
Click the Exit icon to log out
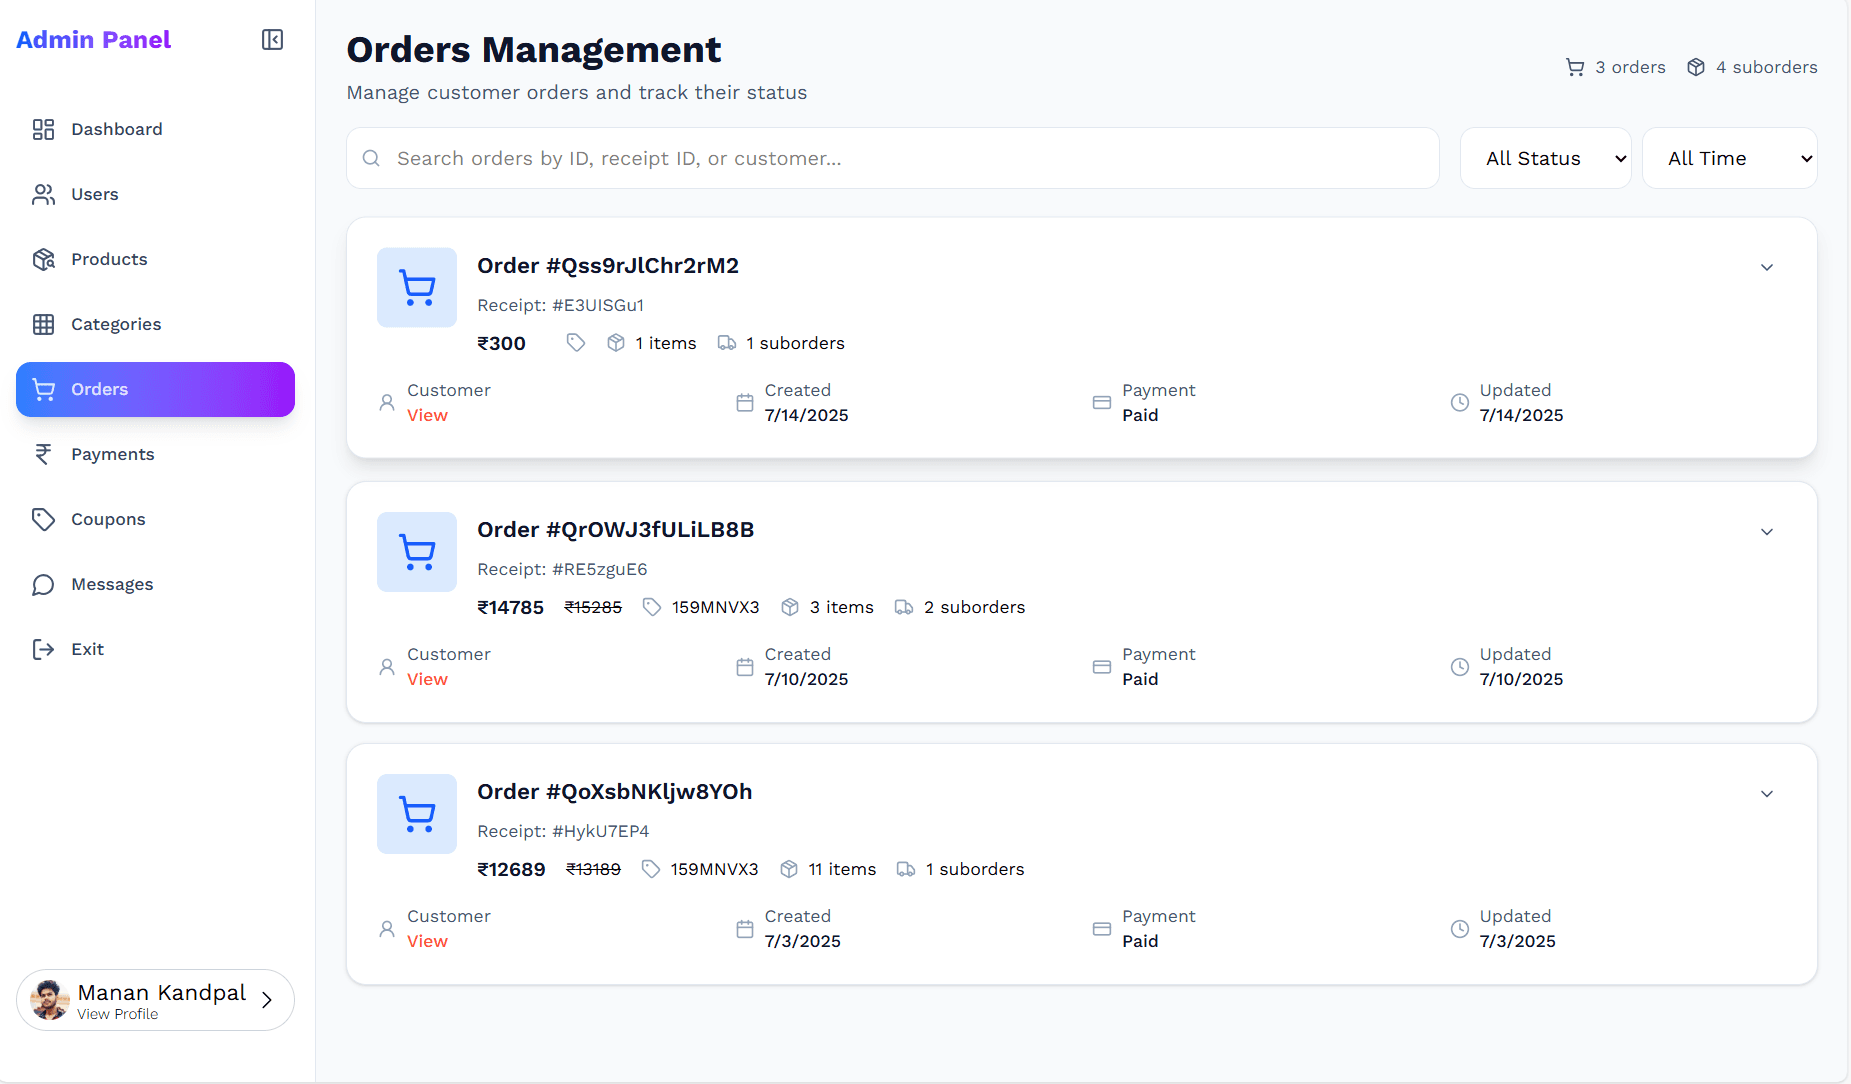click(x=44, y=648)
